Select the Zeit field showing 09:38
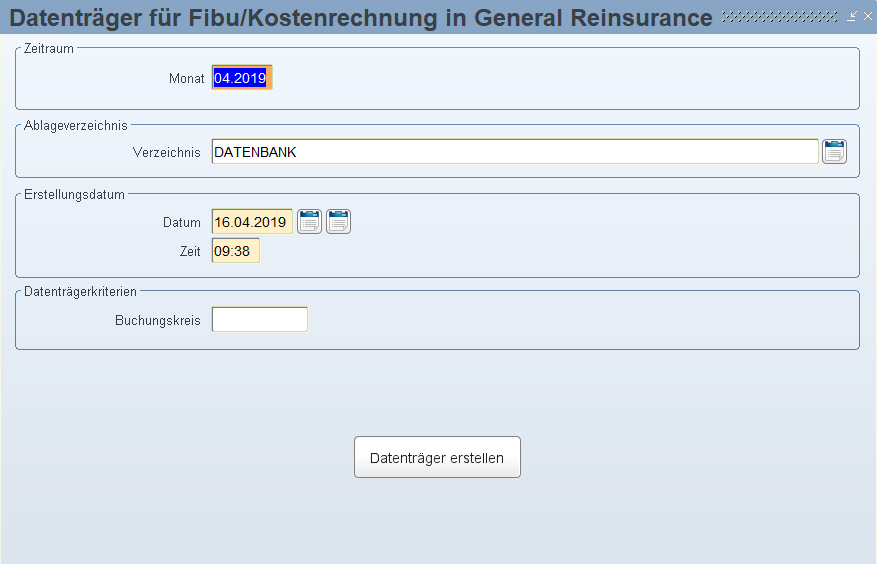This screenshot has width=877, height=564. 235,251
